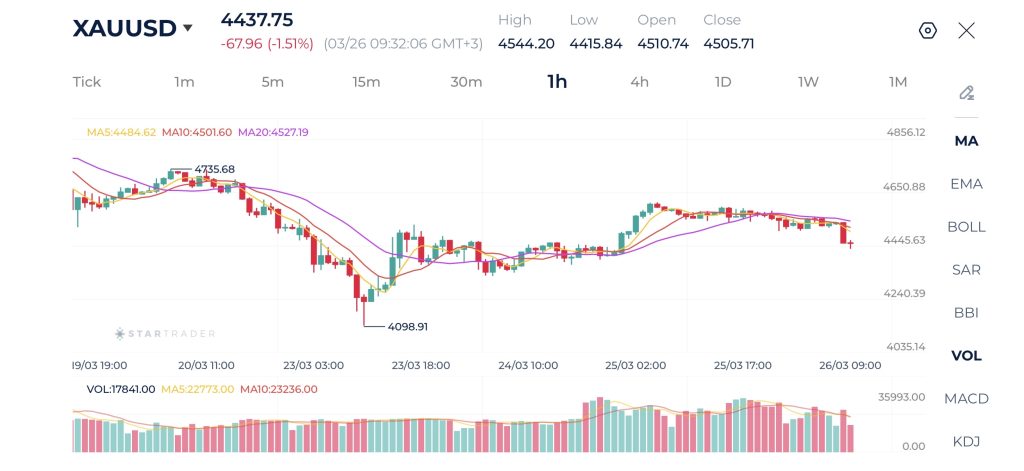Turn on the SAR indicator
The width and height of the screenshot is (1024, 471).
(x=966, y=270)
